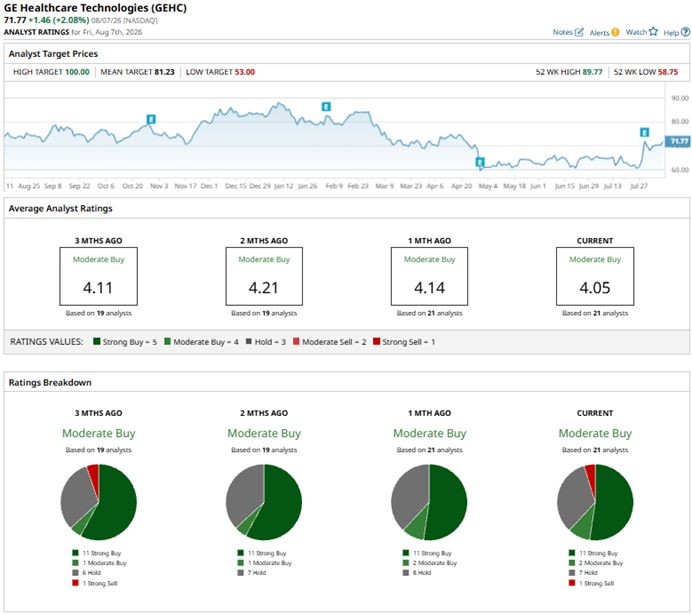Image resolution: width=692 pixels, height=614 pixels.
Task: Click the Moderate Sell legend swatch
Action: pos(296,341)
